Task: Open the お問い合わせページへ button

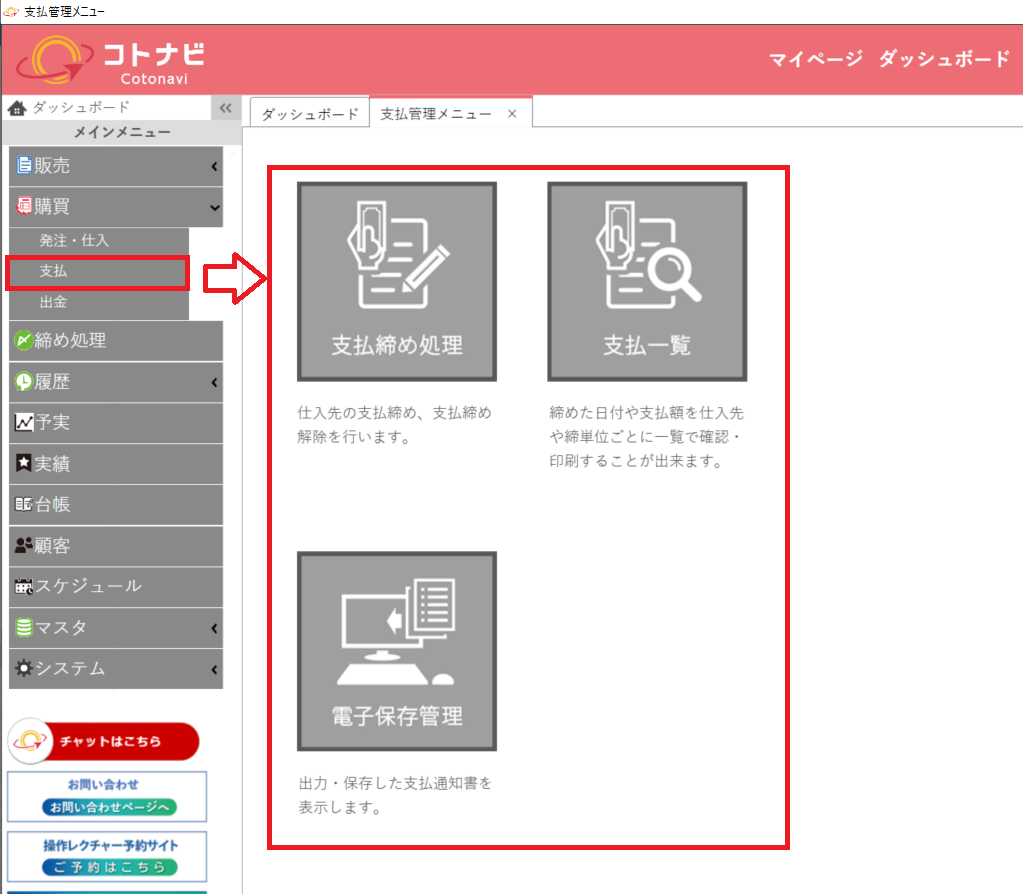Action: pyautogui.click(x=108, y=806)
